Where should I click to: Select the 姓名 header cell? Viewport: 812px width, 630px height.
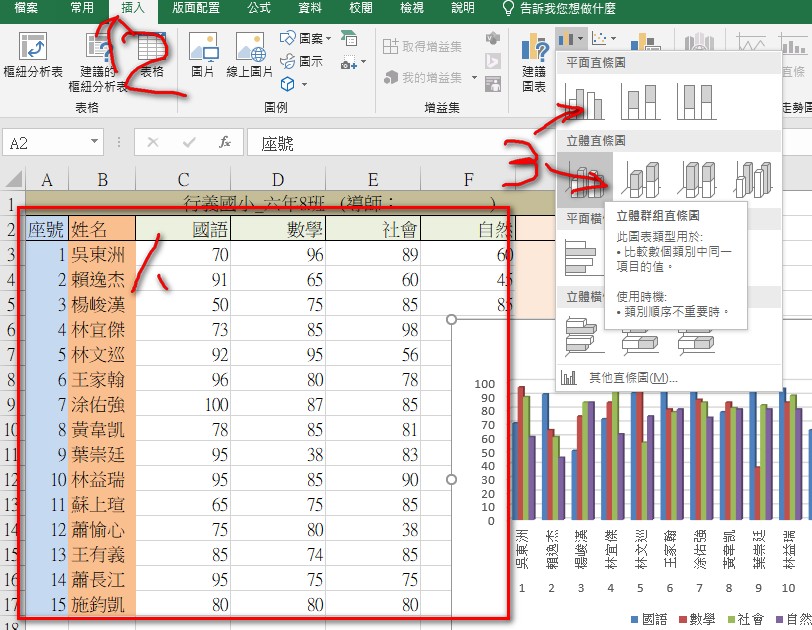coord(102,229)
